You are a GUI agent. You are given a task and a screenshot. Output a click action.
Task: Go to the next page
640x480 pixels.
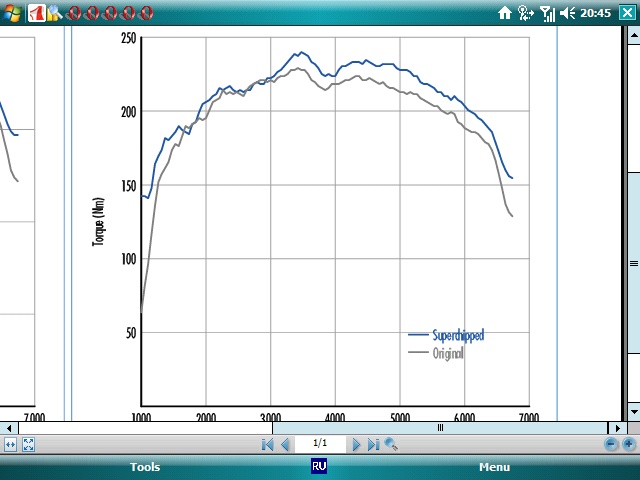(x=356, y=444)
